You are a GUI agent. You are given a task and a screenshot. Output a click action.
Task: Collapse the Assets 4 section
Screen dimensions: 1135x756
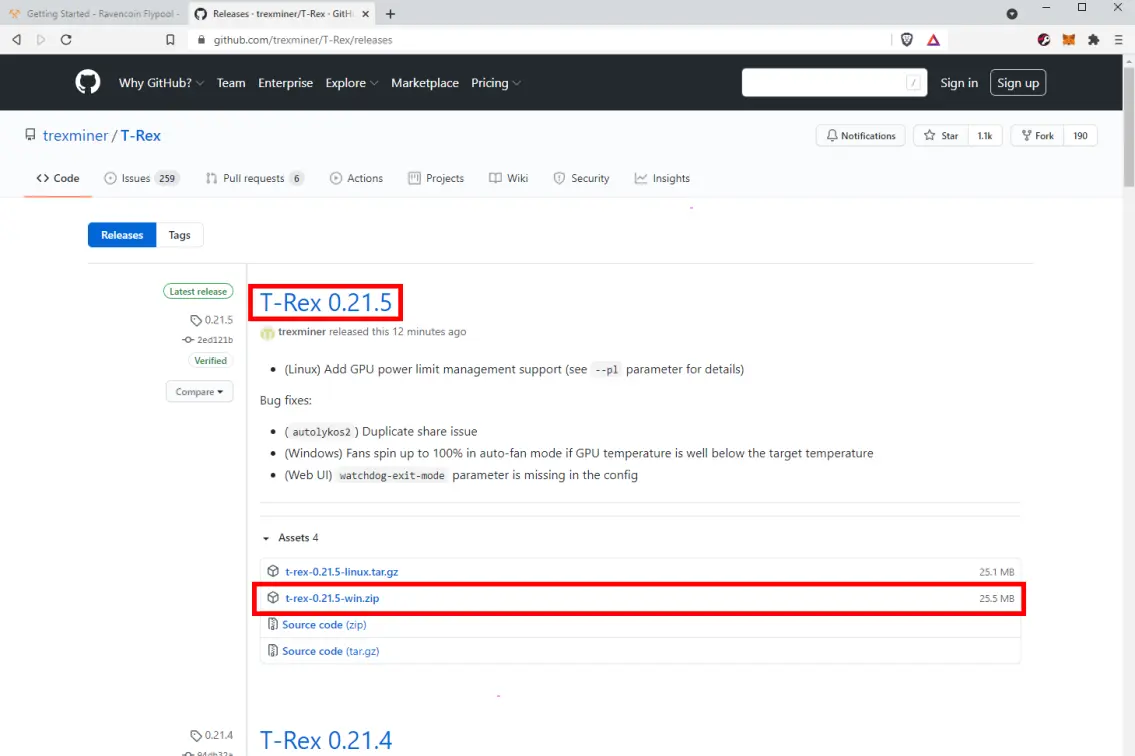pos(291,537)
